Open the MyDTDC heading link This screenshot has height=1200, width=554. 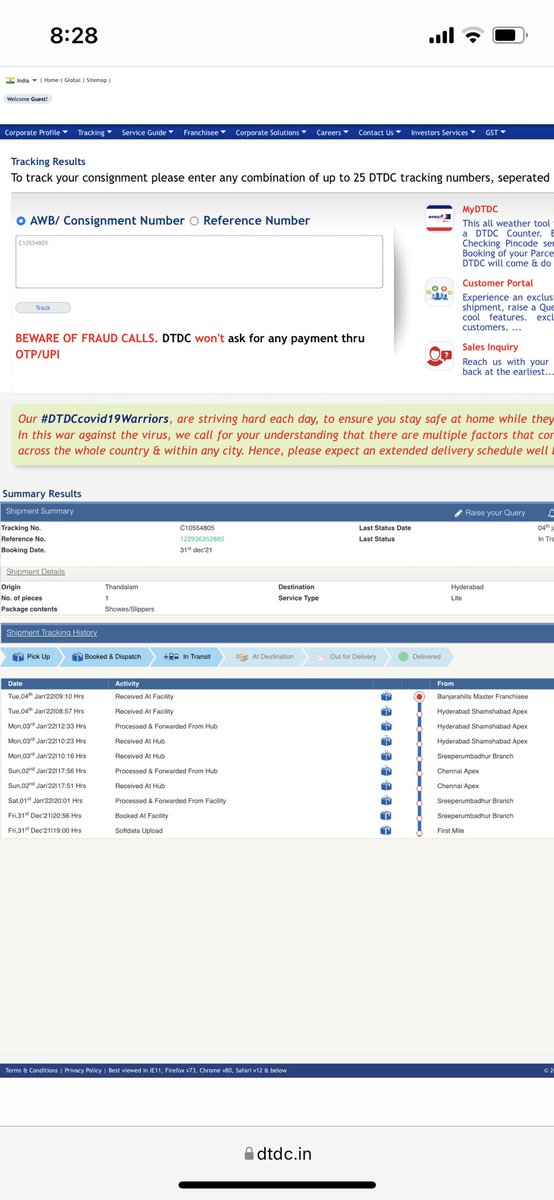tap(481, 210)
